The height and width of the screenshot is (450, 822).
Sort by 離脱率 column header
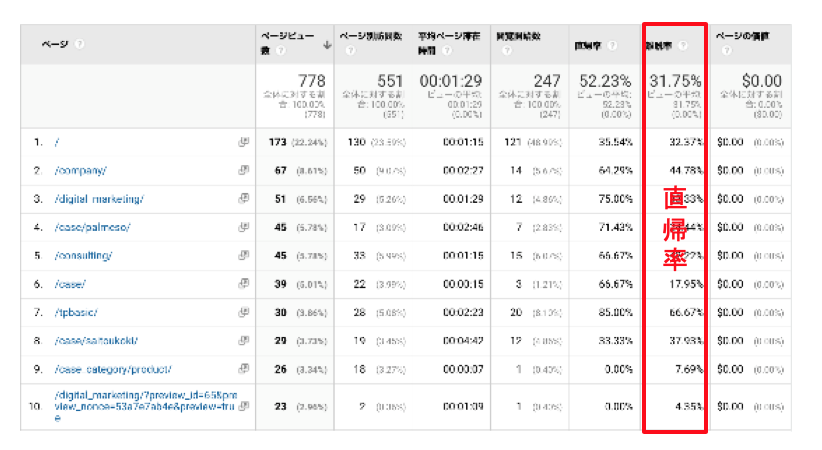[x=659, y=45]
